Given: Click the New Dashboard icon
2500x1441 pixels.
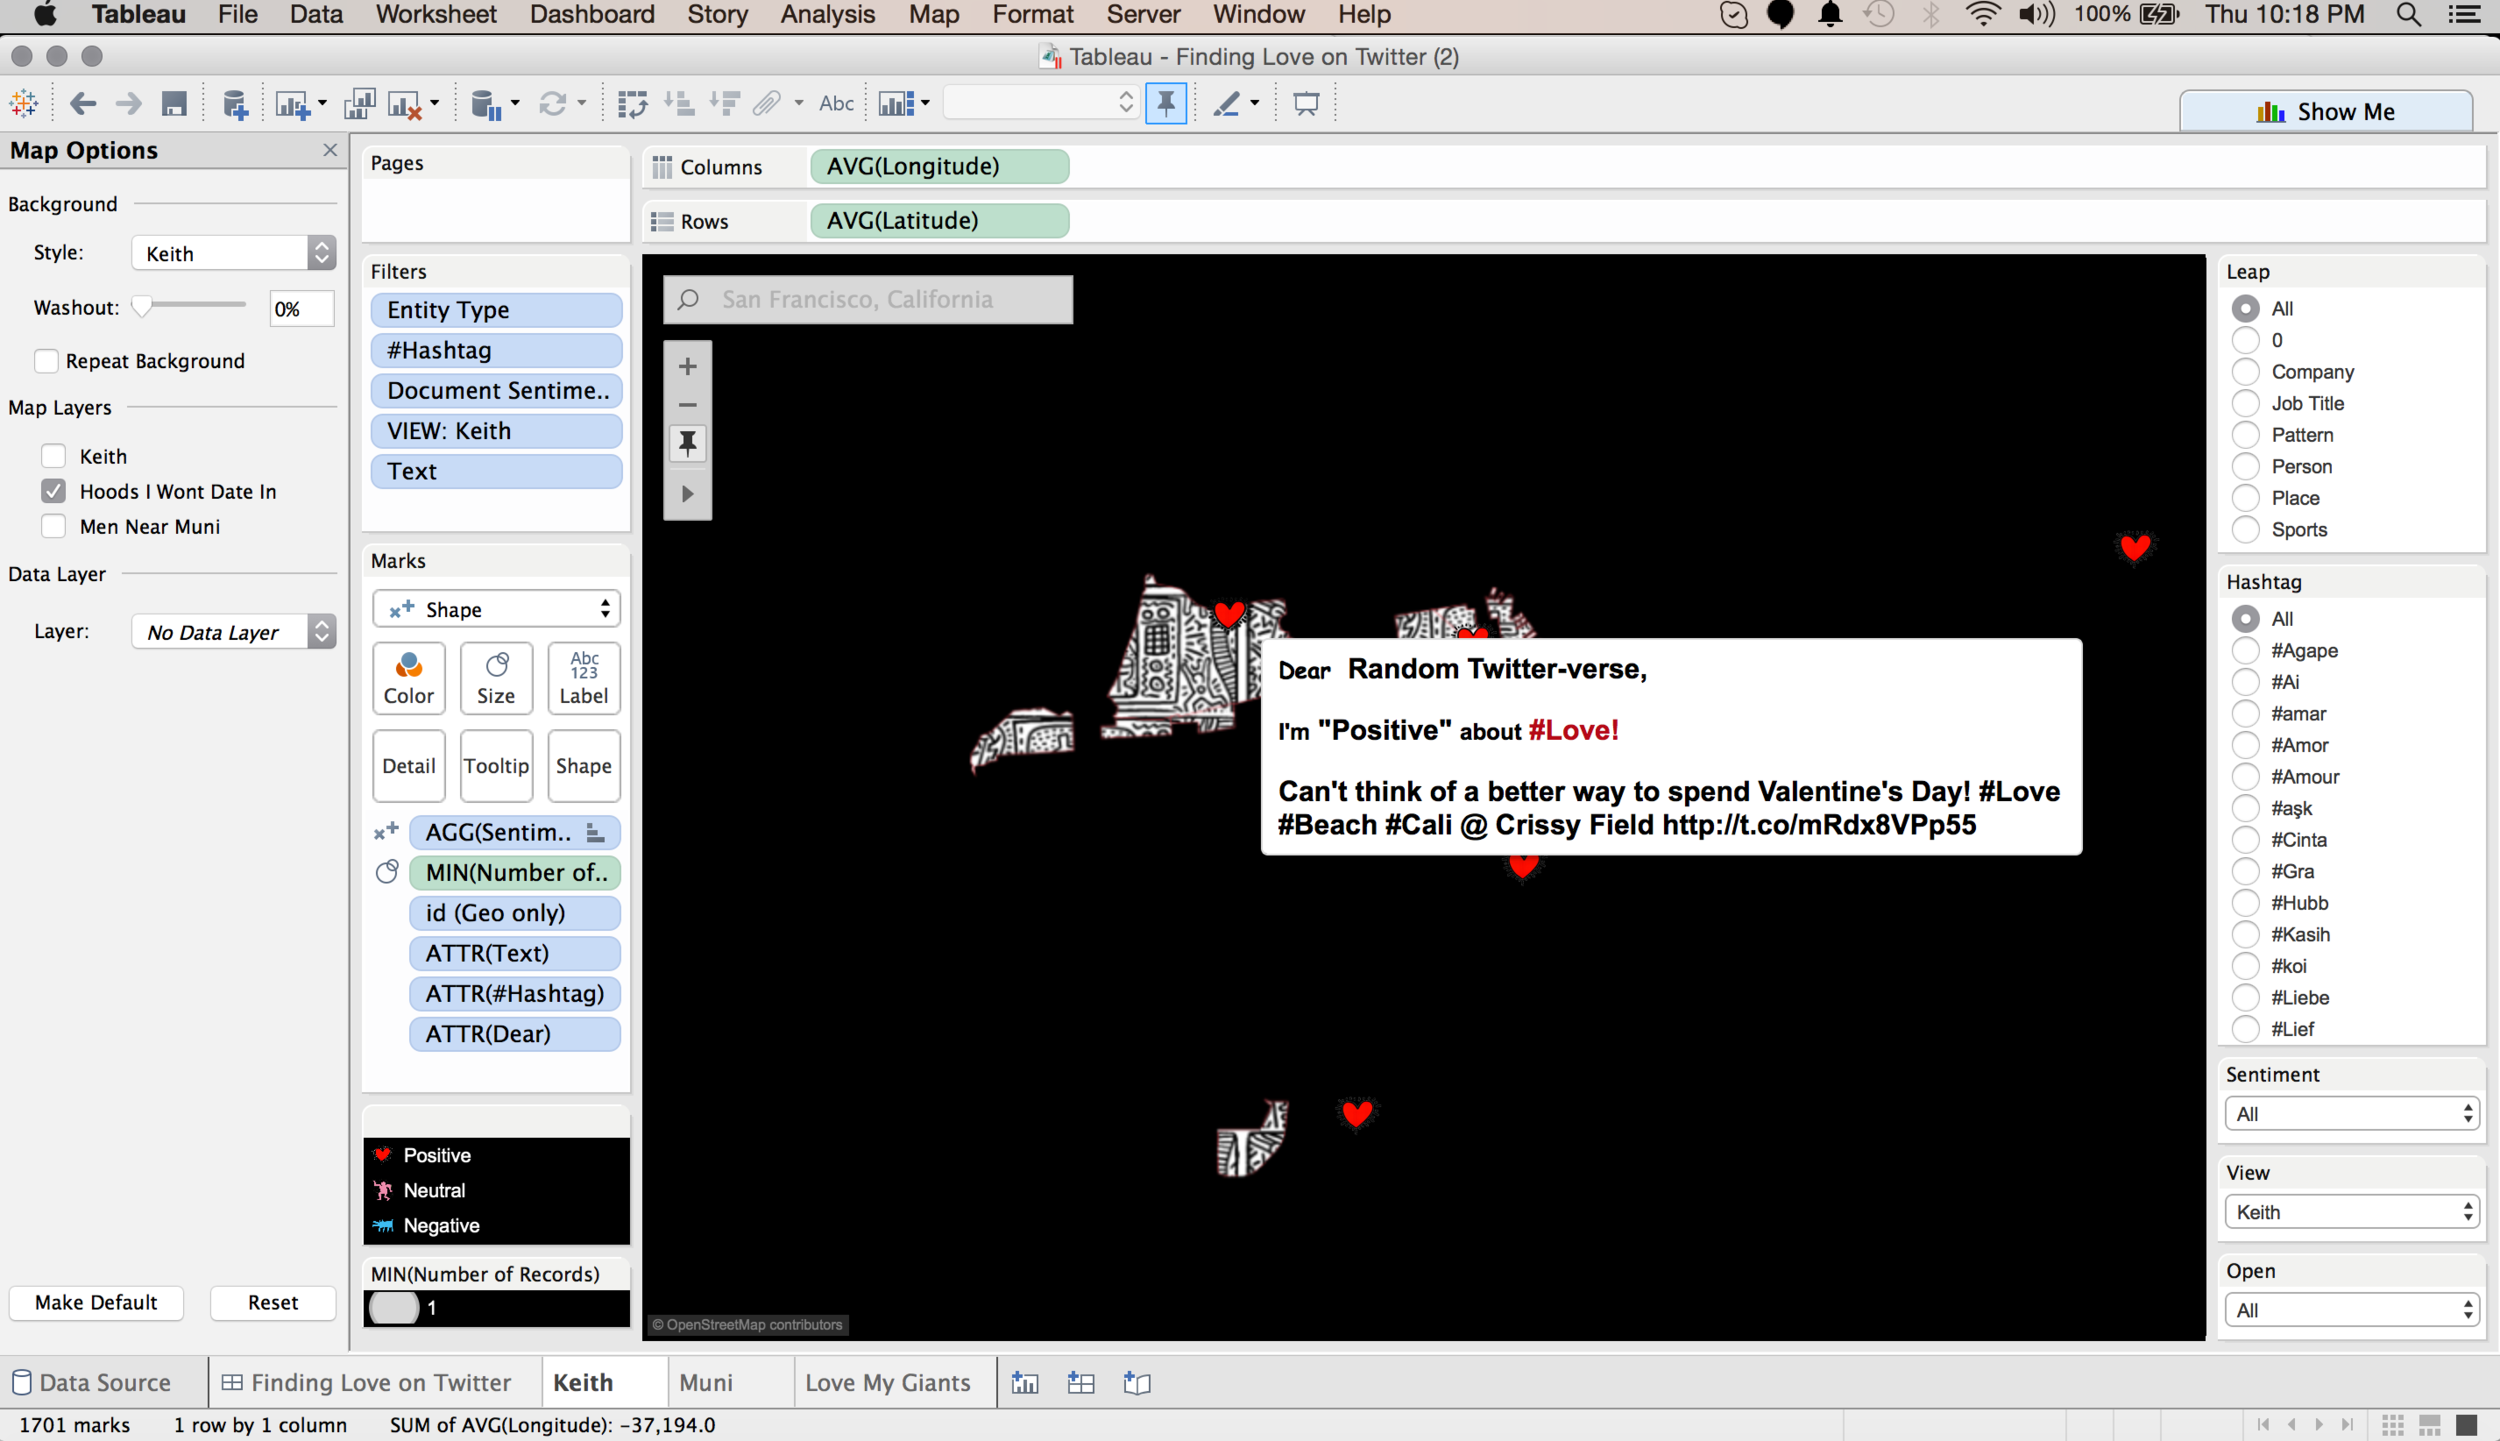Looking at the screenshot, I should (x=1081, y=1383).
